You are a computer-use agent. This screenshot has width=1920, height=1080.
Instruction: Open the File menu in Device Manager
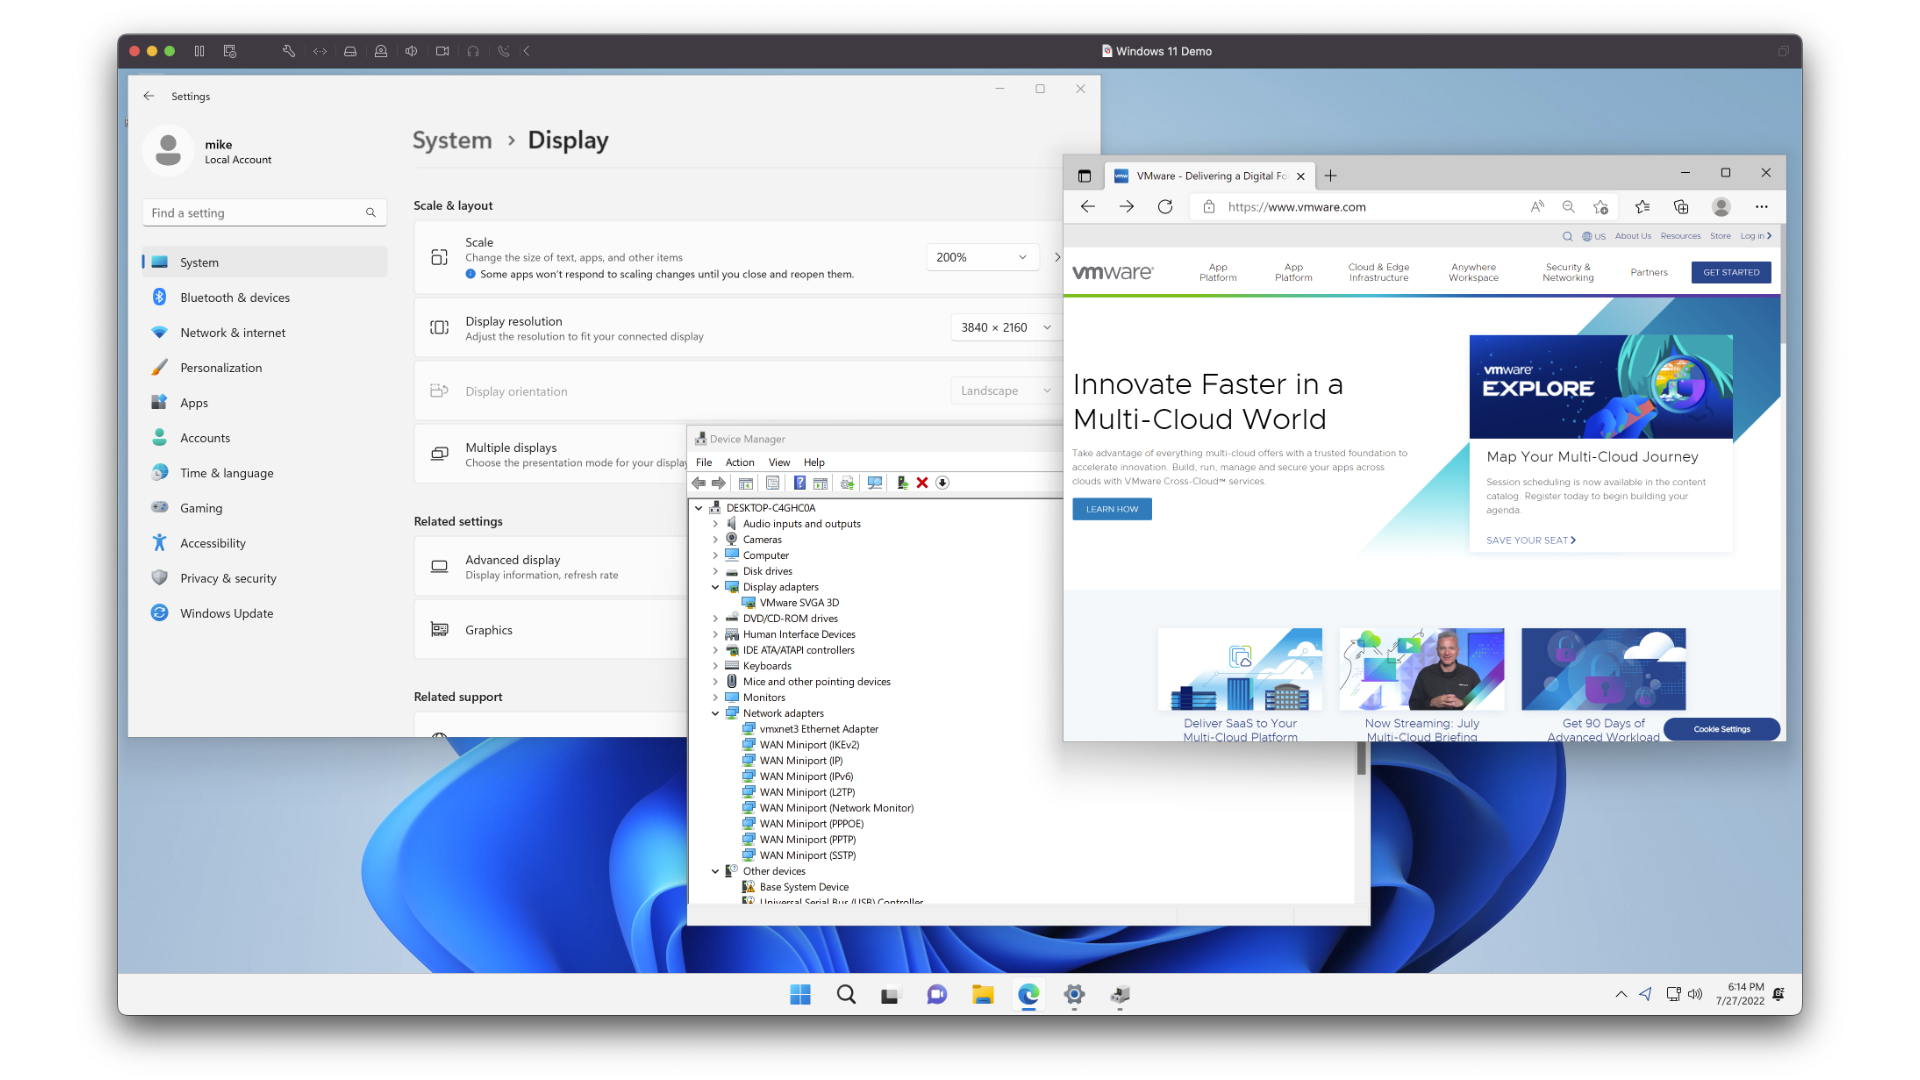[x=704, y=462]
